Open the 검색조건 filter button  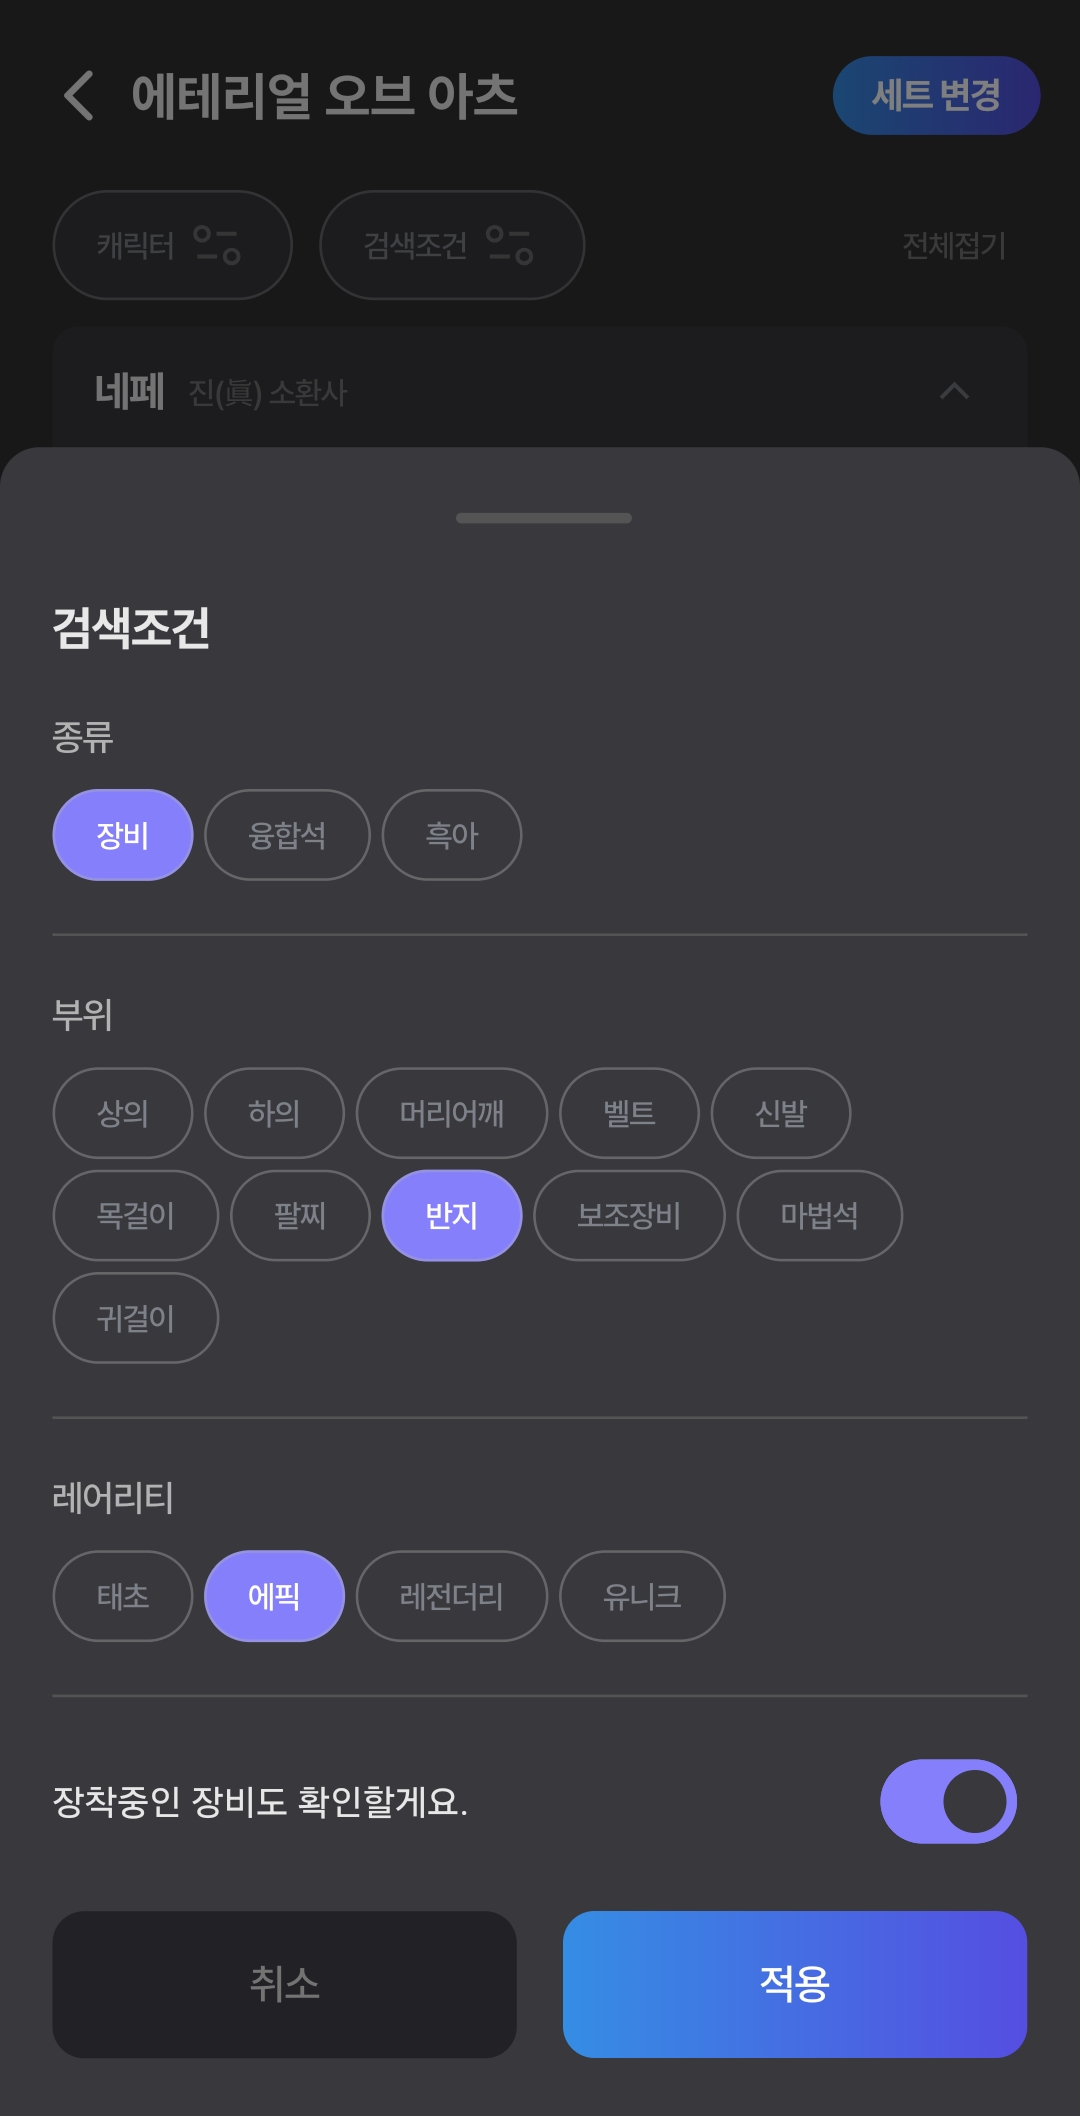[451, 245]
